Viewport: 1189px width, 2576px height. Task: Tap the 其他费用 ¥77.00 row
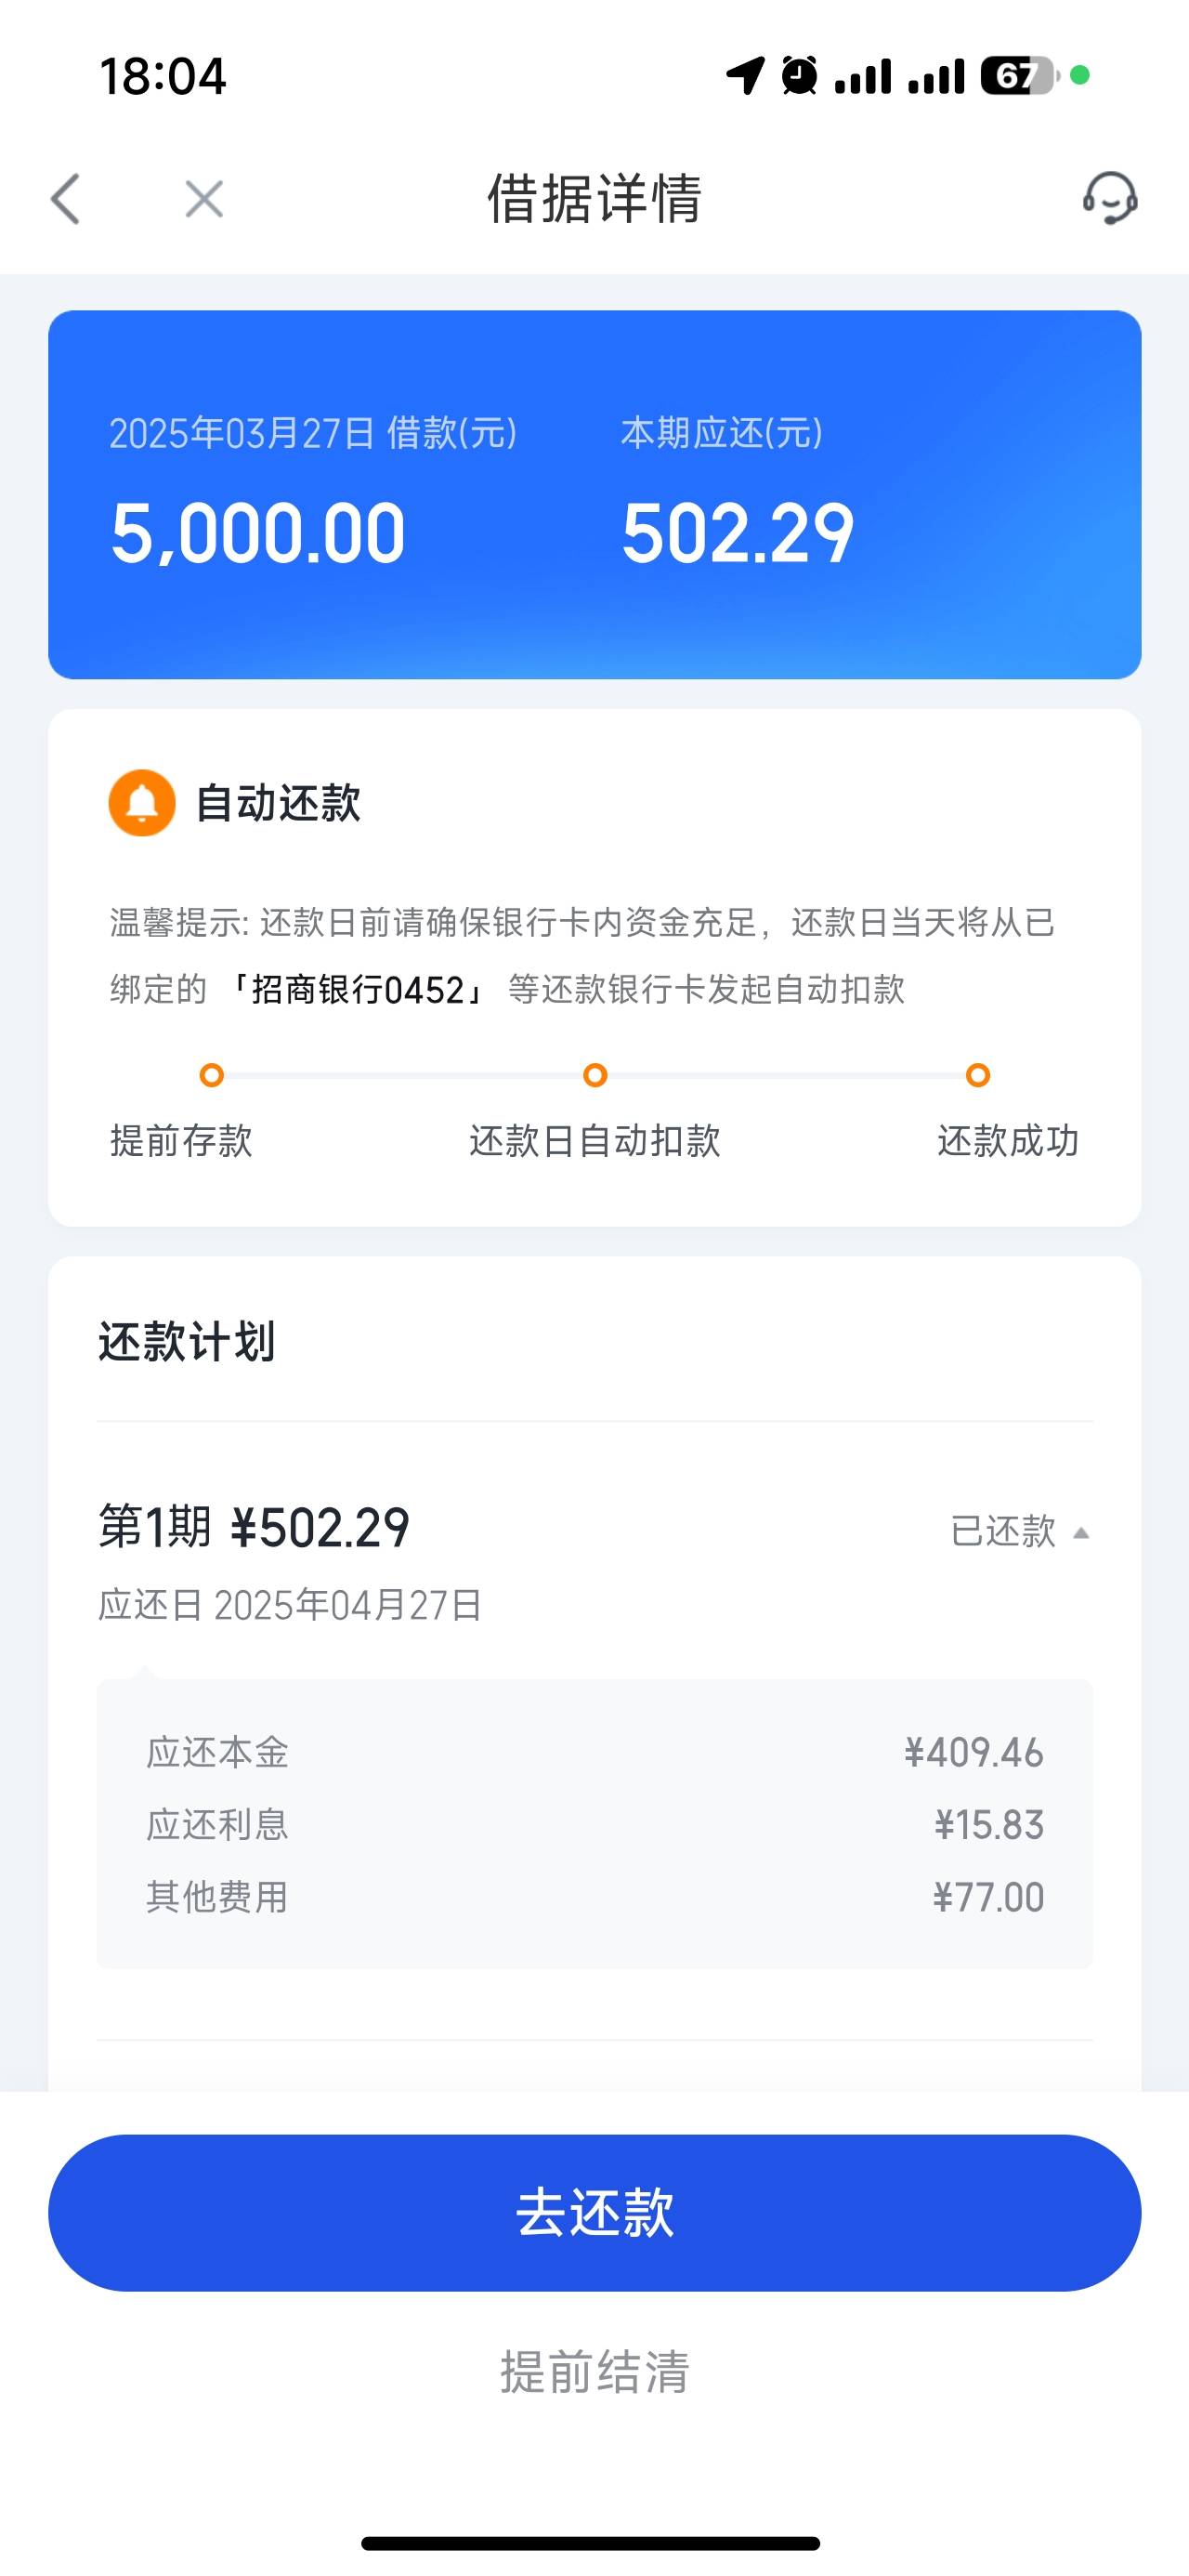(x=594, y=1897)
